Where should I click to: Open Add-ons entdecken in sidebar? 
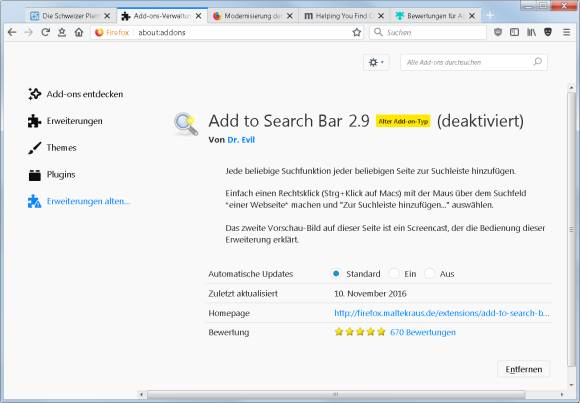tap(76, 94)
